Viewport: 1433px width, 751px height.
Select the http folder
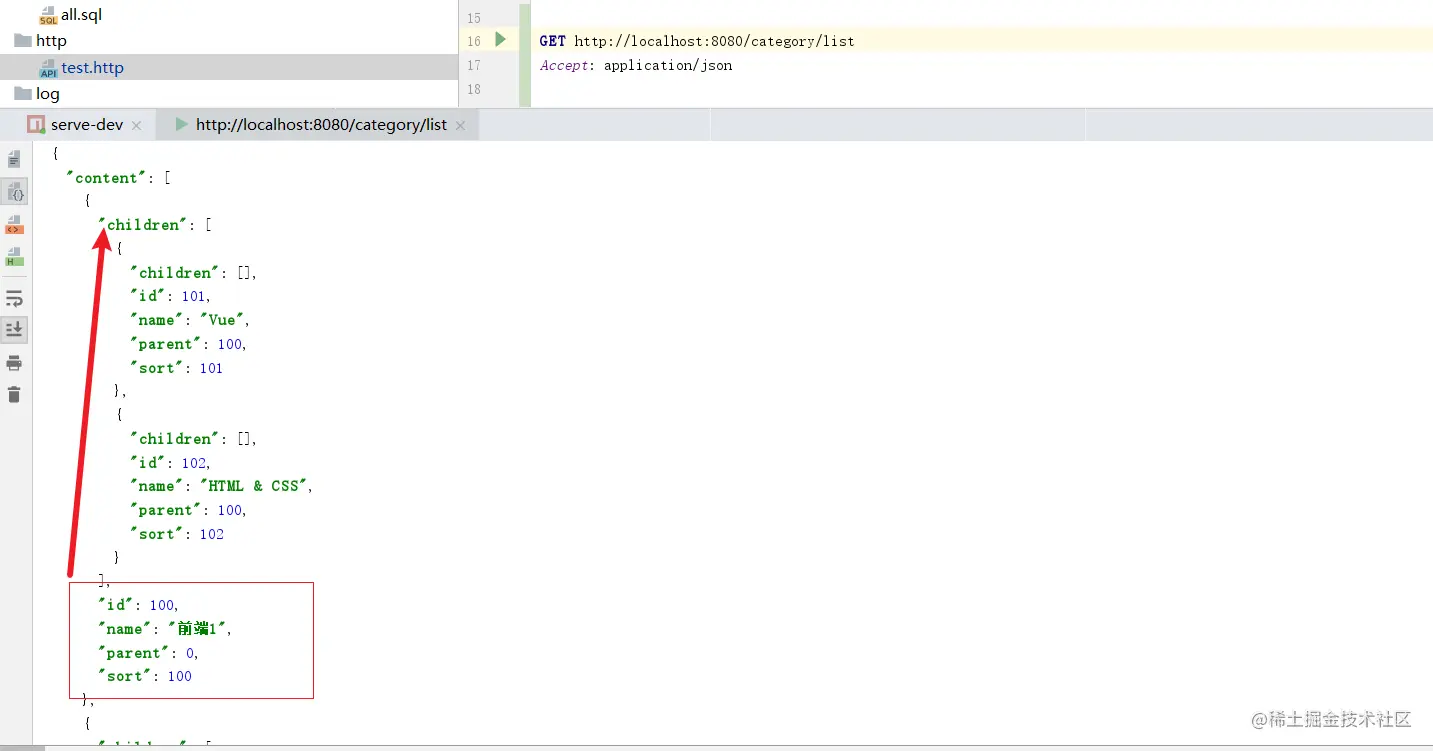pyautogui.click(x=51, y=41)
